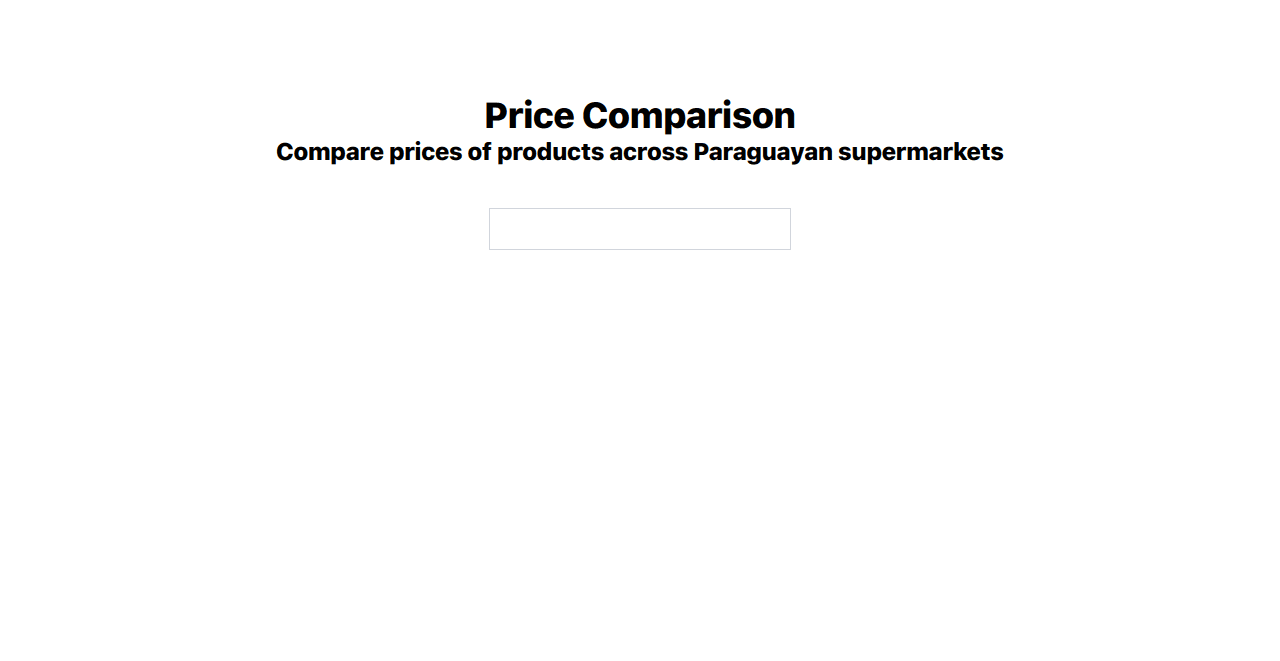The width and height of the screenshot is (1280, 661).
Task: Click the product search input box
Action: coord(639,229)
